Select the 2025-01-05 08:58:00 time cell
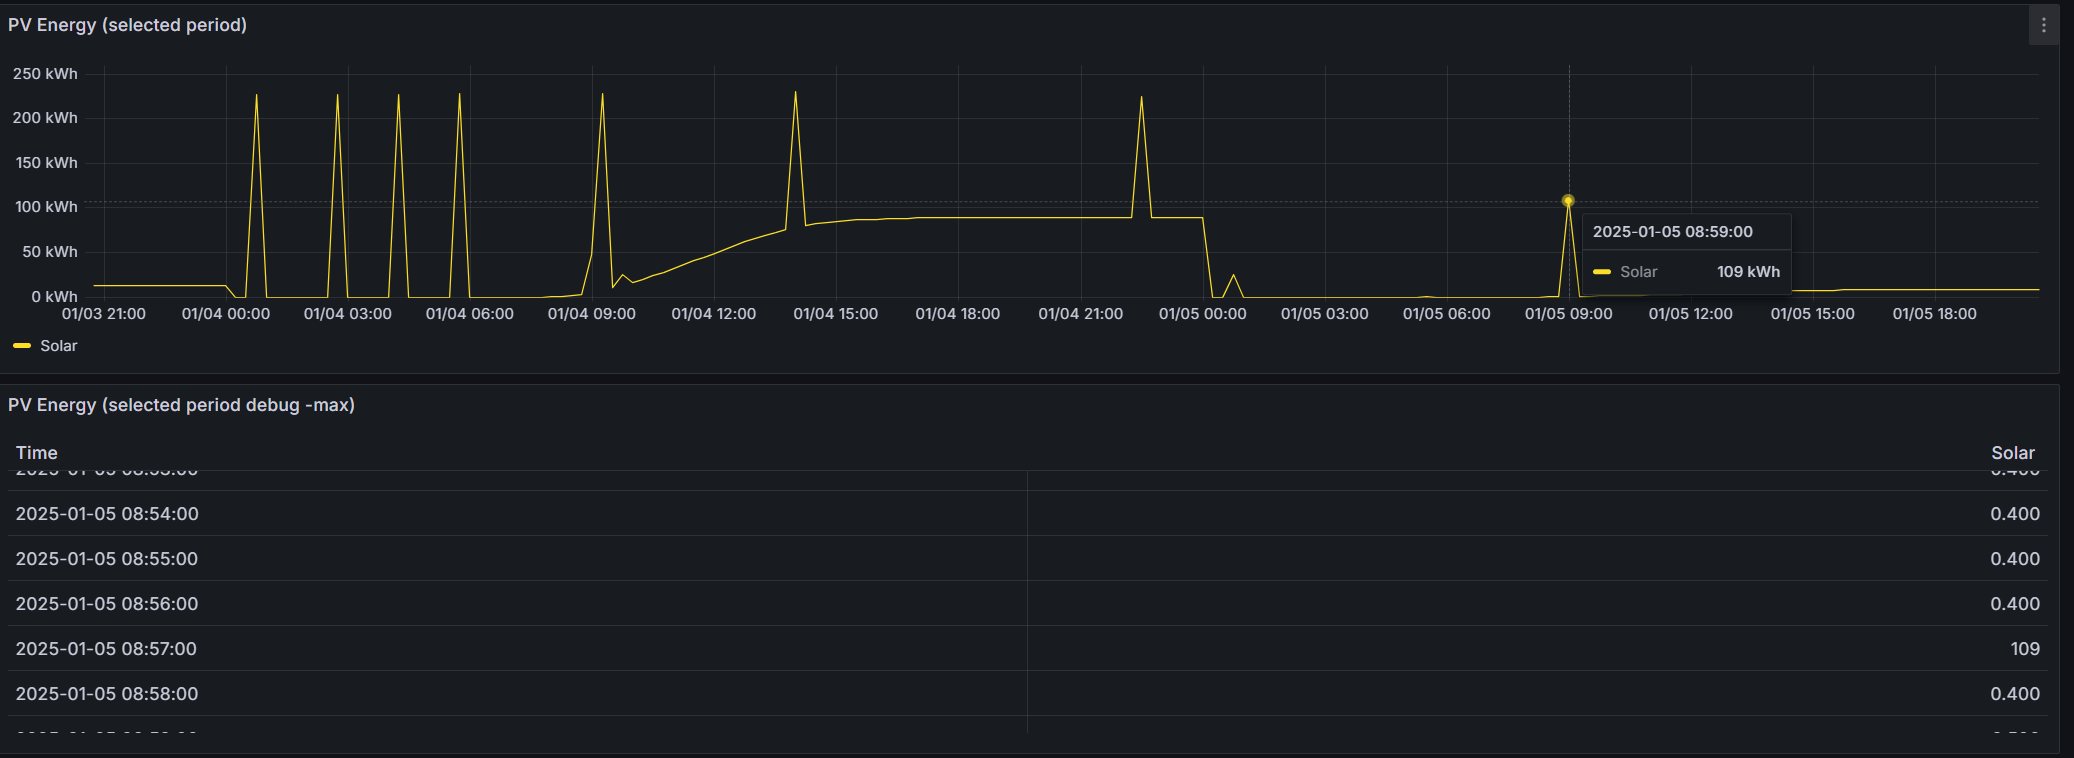 click(107, 694)
